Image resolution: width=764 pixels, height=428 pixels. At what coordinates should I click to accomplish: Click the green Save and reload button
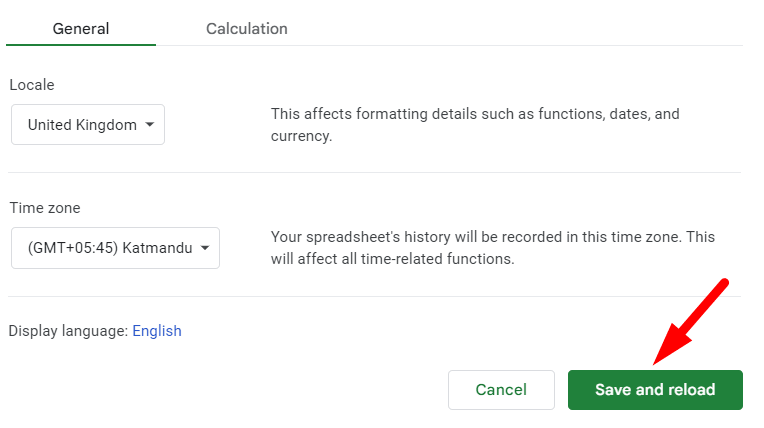point(655,390)
